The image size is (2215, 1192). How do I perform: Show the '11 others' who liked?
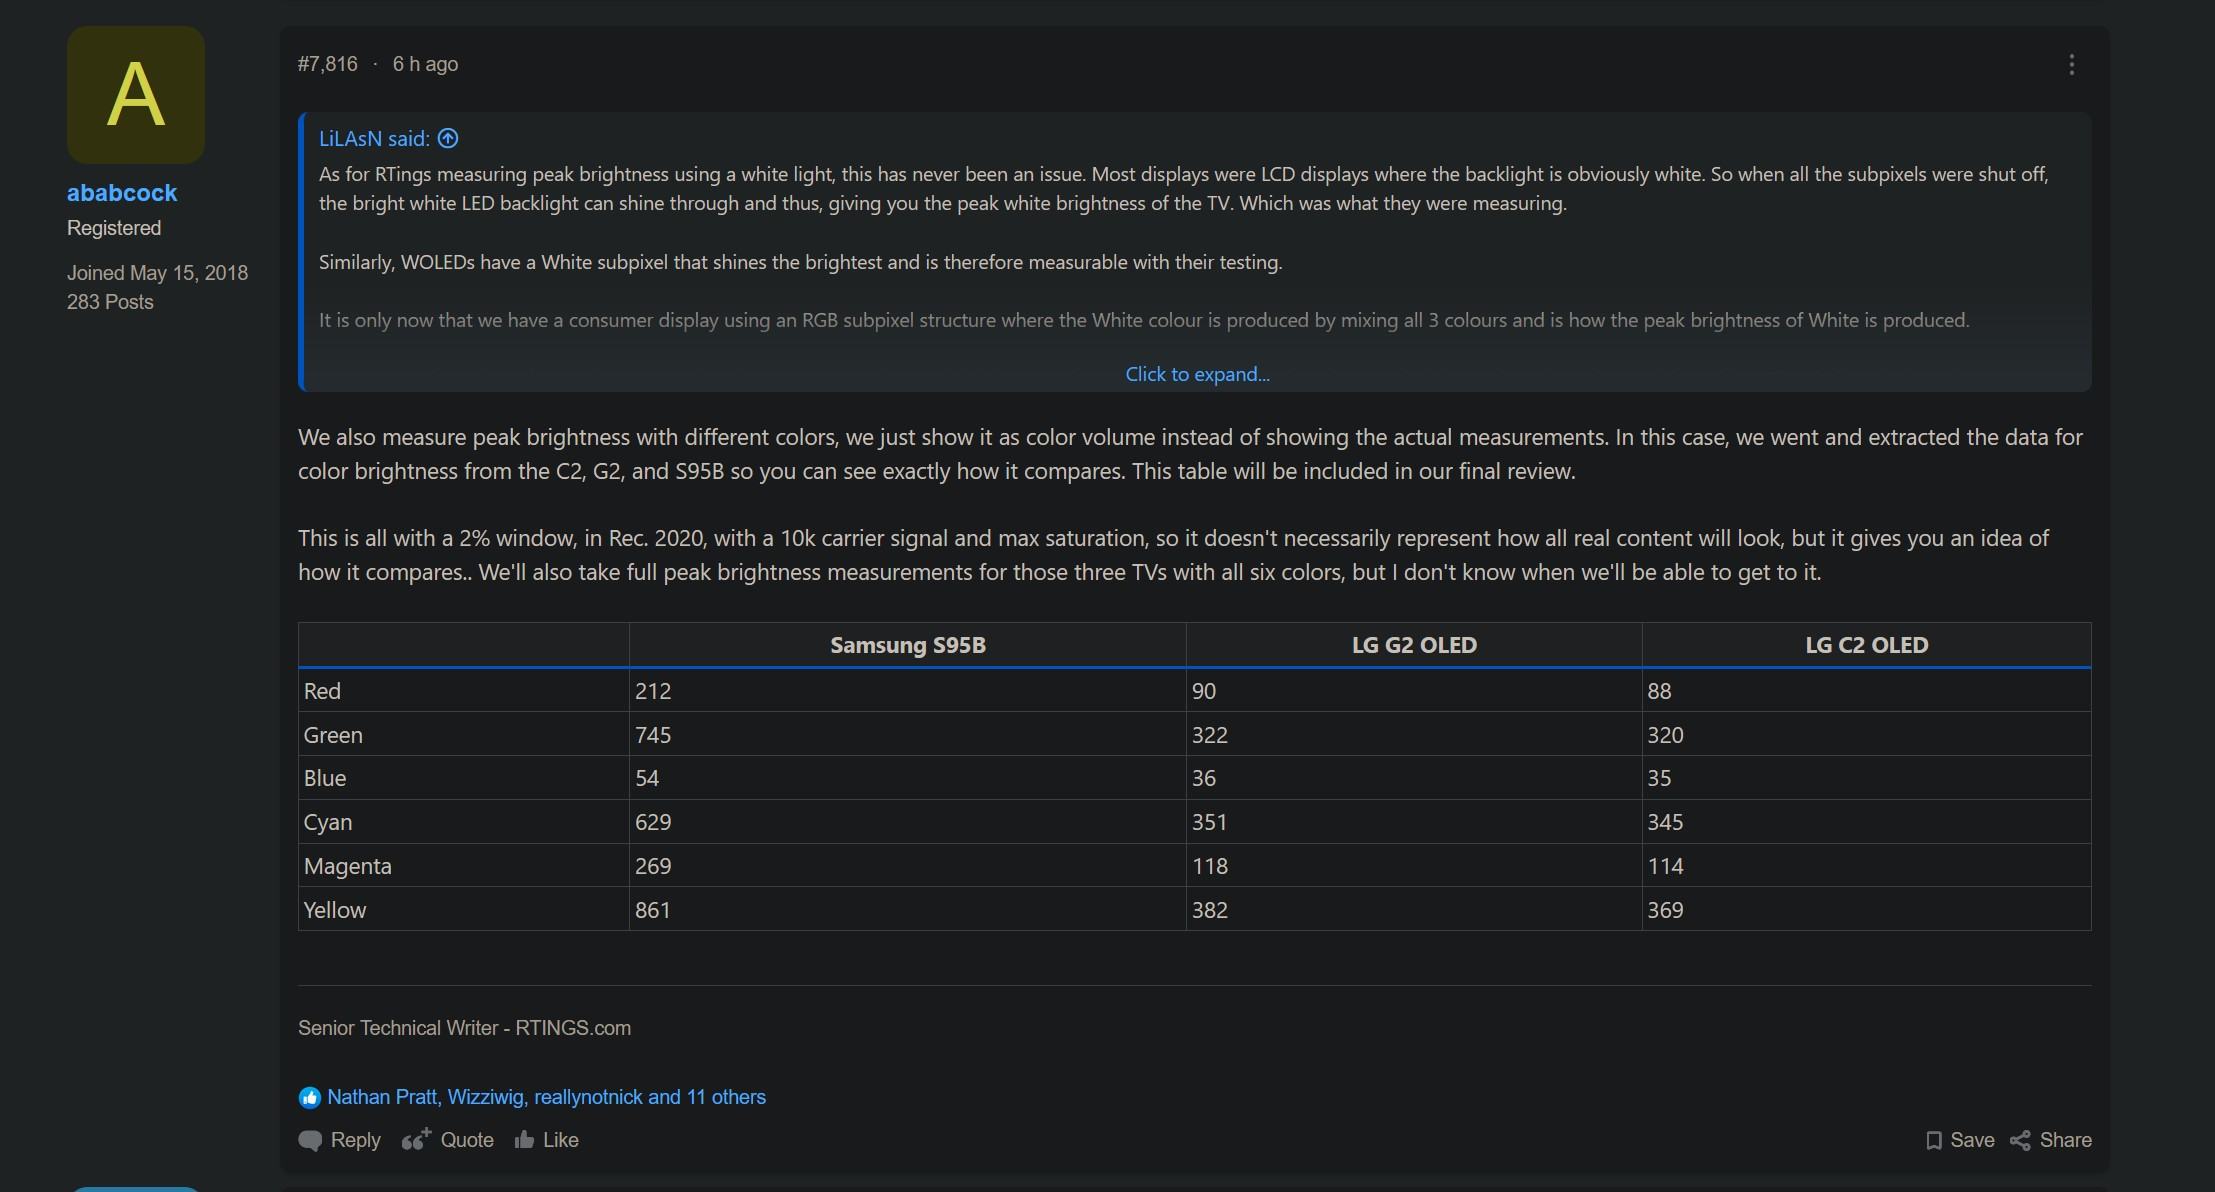coord(726,1097)
